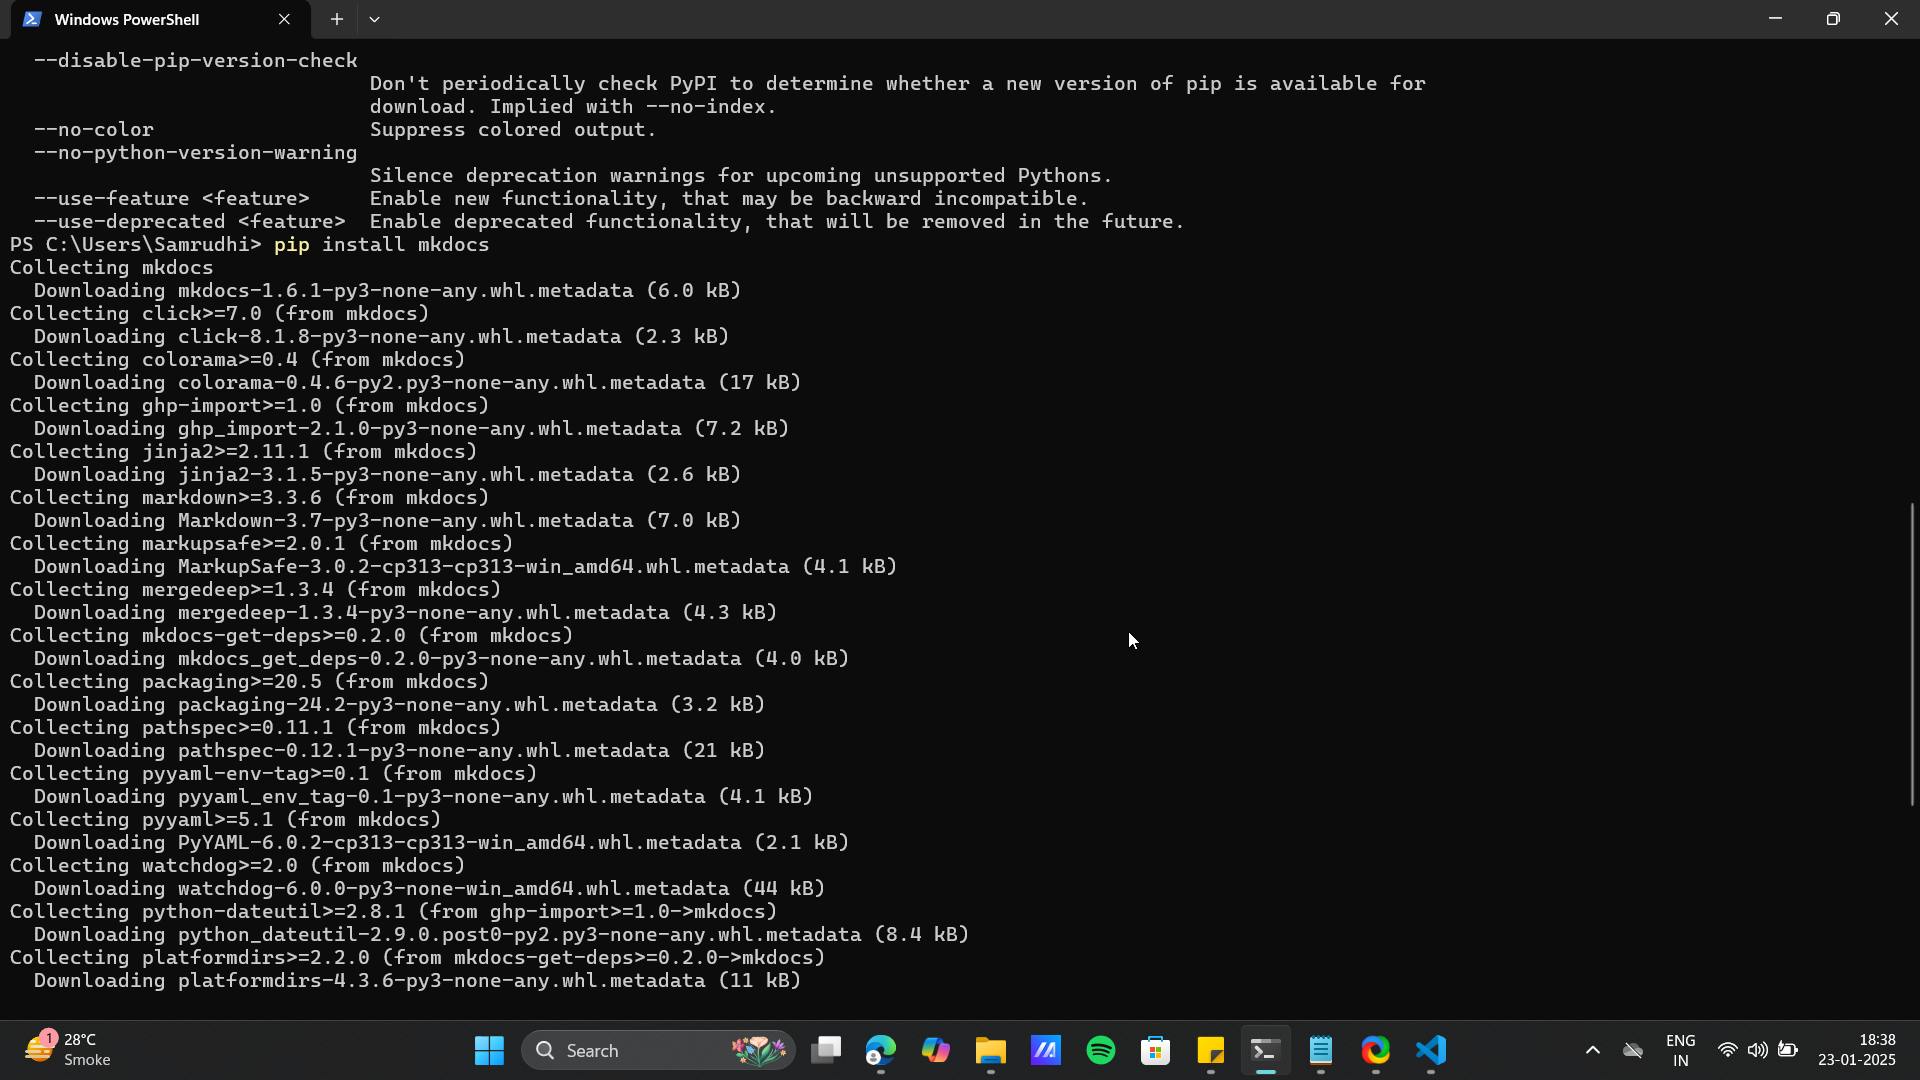Open Visual Studio Code from the taskbar
Viewport: 1920px width, 1080px height.
coord(1431,1050)
